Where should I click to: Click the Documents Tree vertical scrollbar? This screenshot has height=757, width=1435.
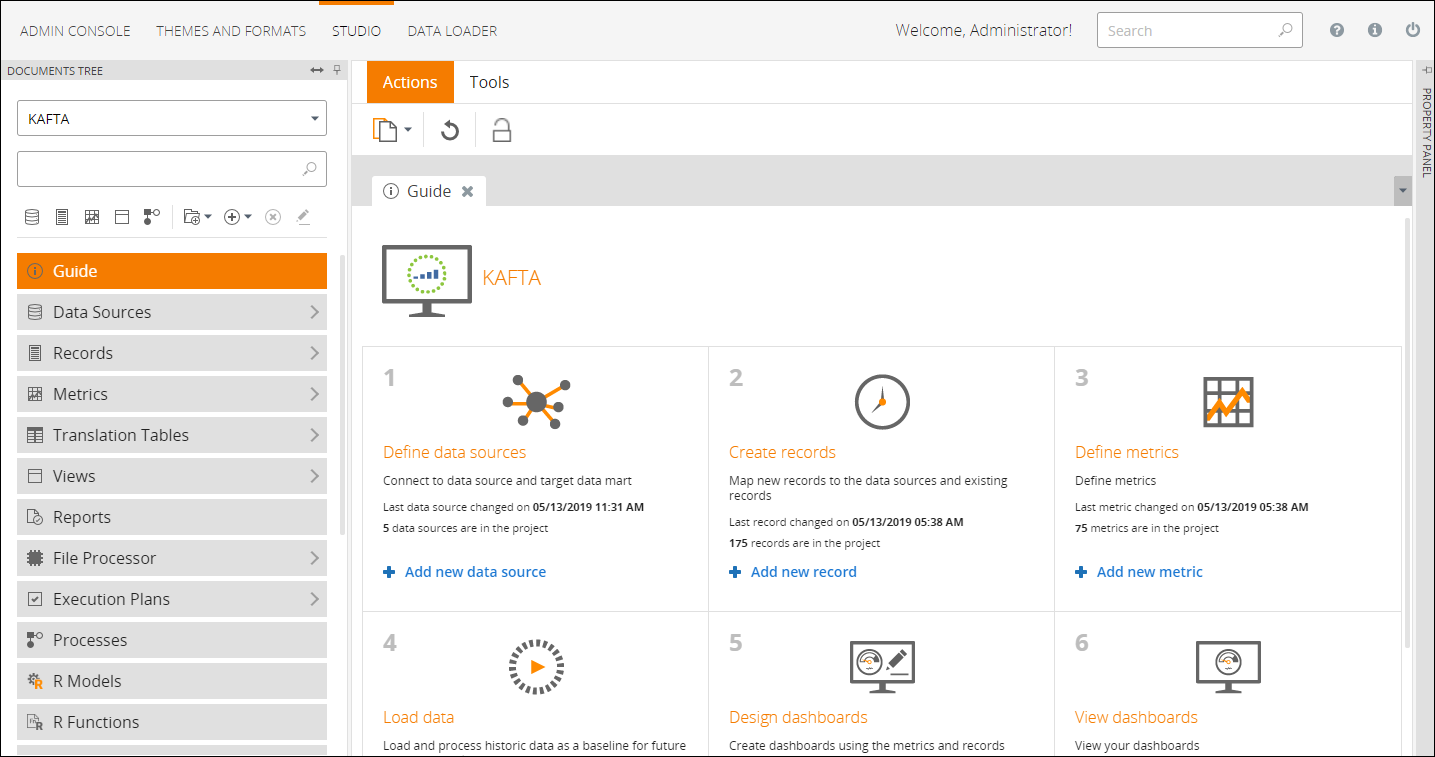[343, 400]
